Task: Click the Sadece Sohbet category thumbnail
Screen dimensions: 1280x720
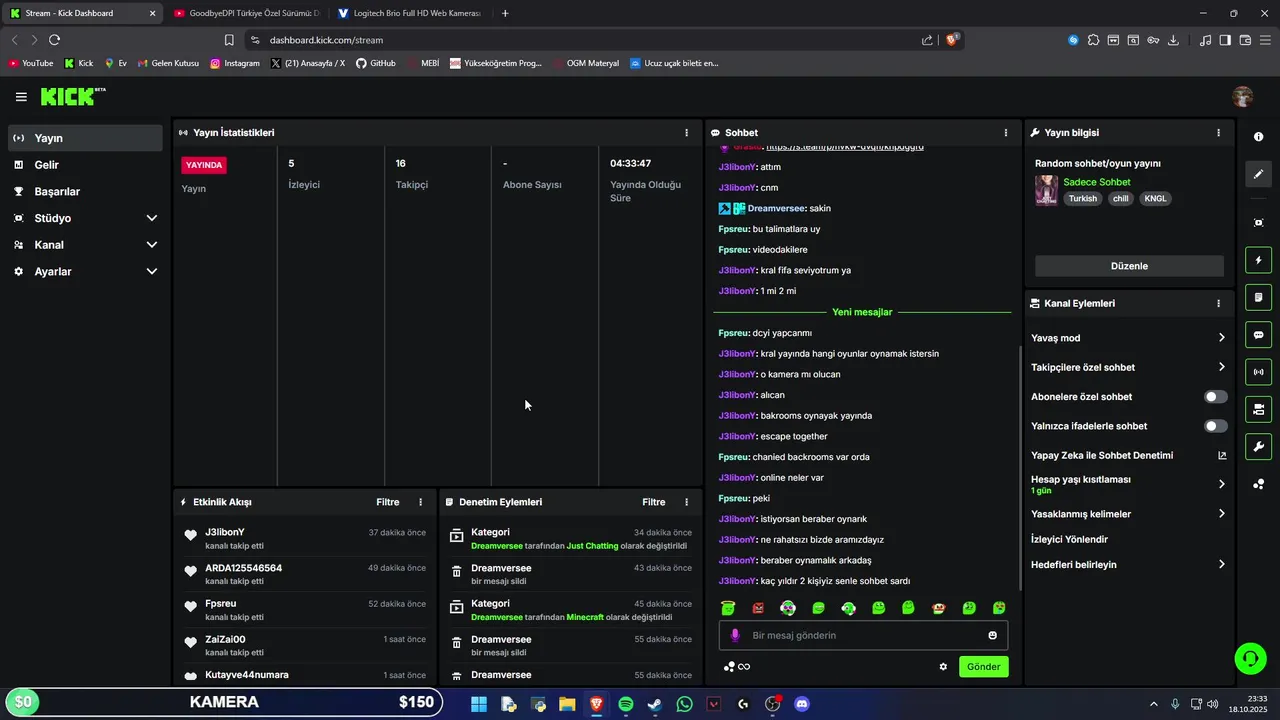Action: (x=1046, y=190)
